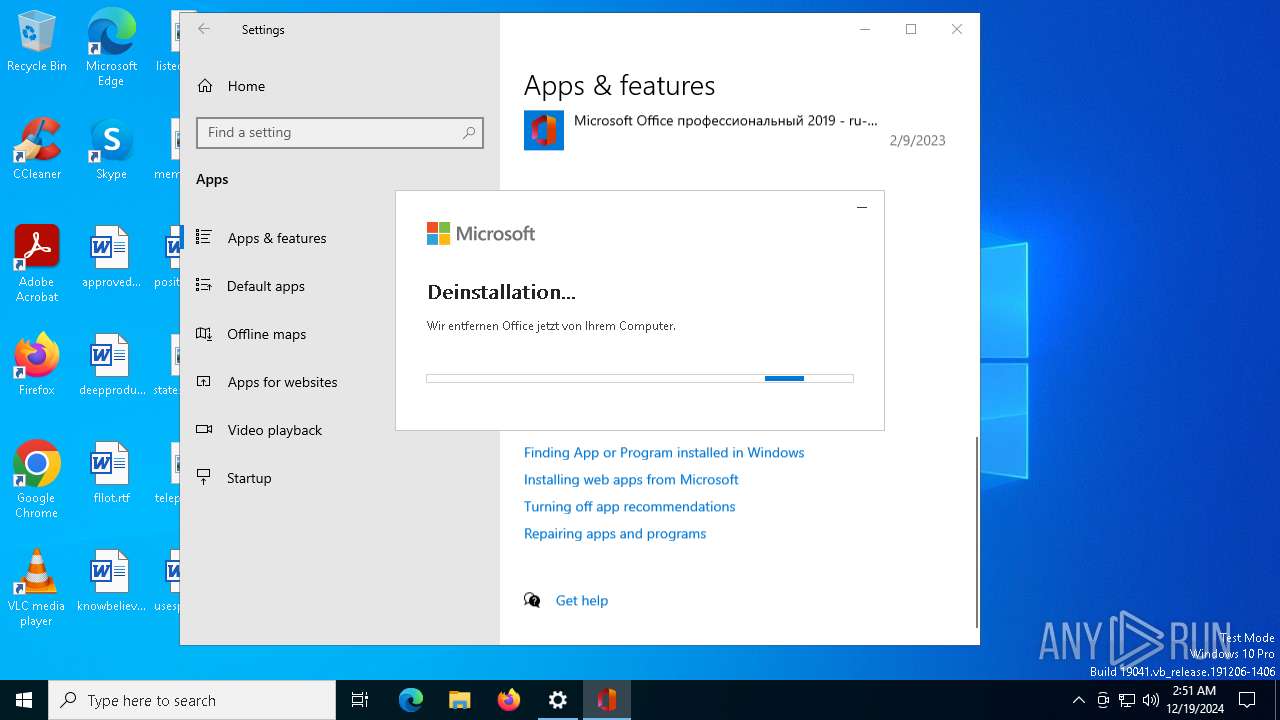Viewport: 1280px width, 720px height.
Task: Open Adobe Acrobat desktop shortcut
Action: pyautogui.click(x=37, y=264)
